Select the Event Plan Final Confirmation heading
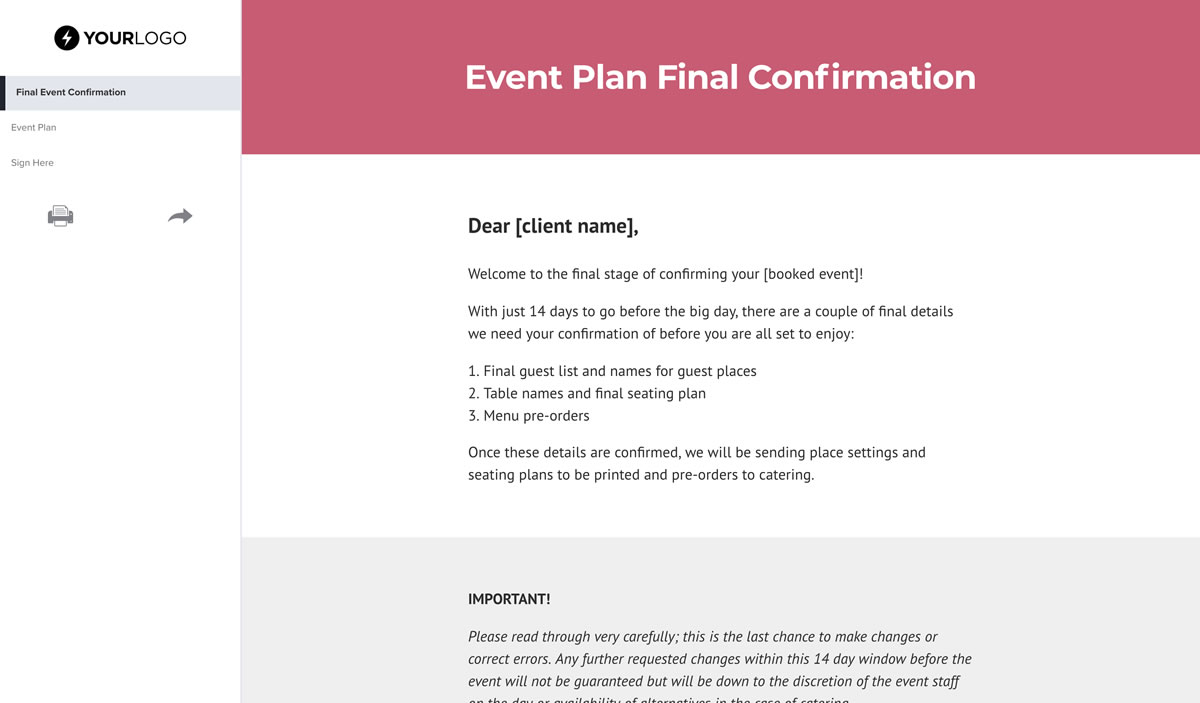 (720, 77)
